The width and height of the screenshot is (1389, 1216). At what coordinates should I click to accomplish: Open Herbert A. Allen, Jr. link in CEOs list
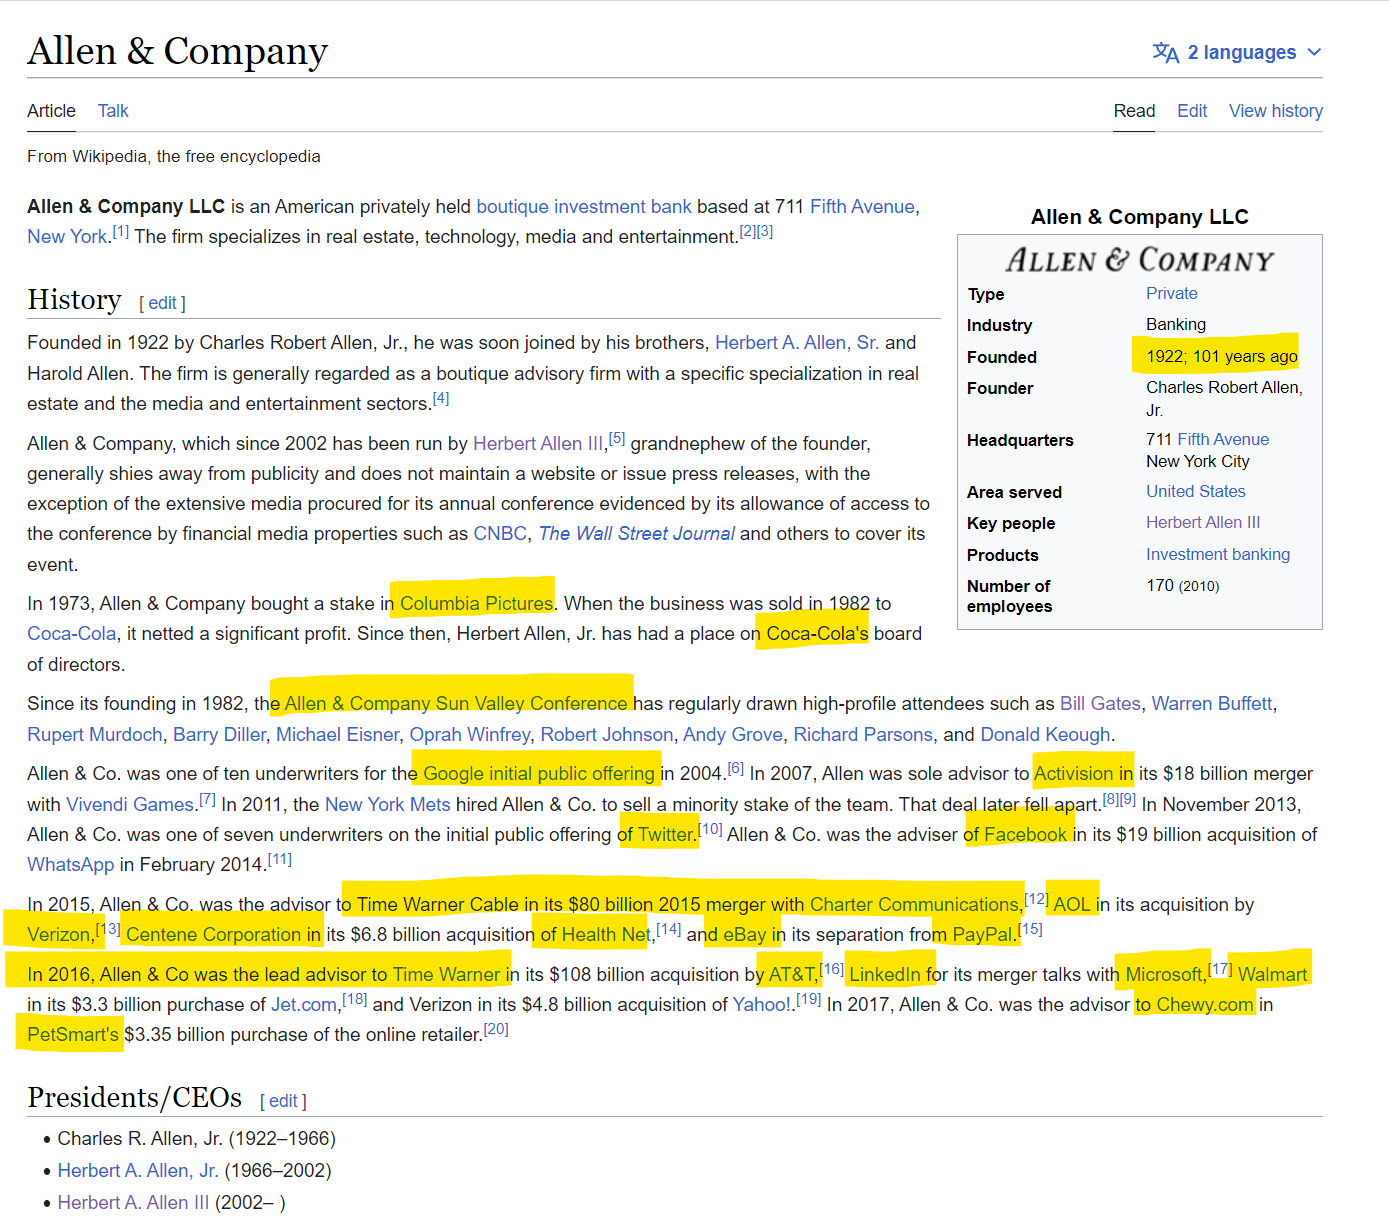coord(138,1171)
